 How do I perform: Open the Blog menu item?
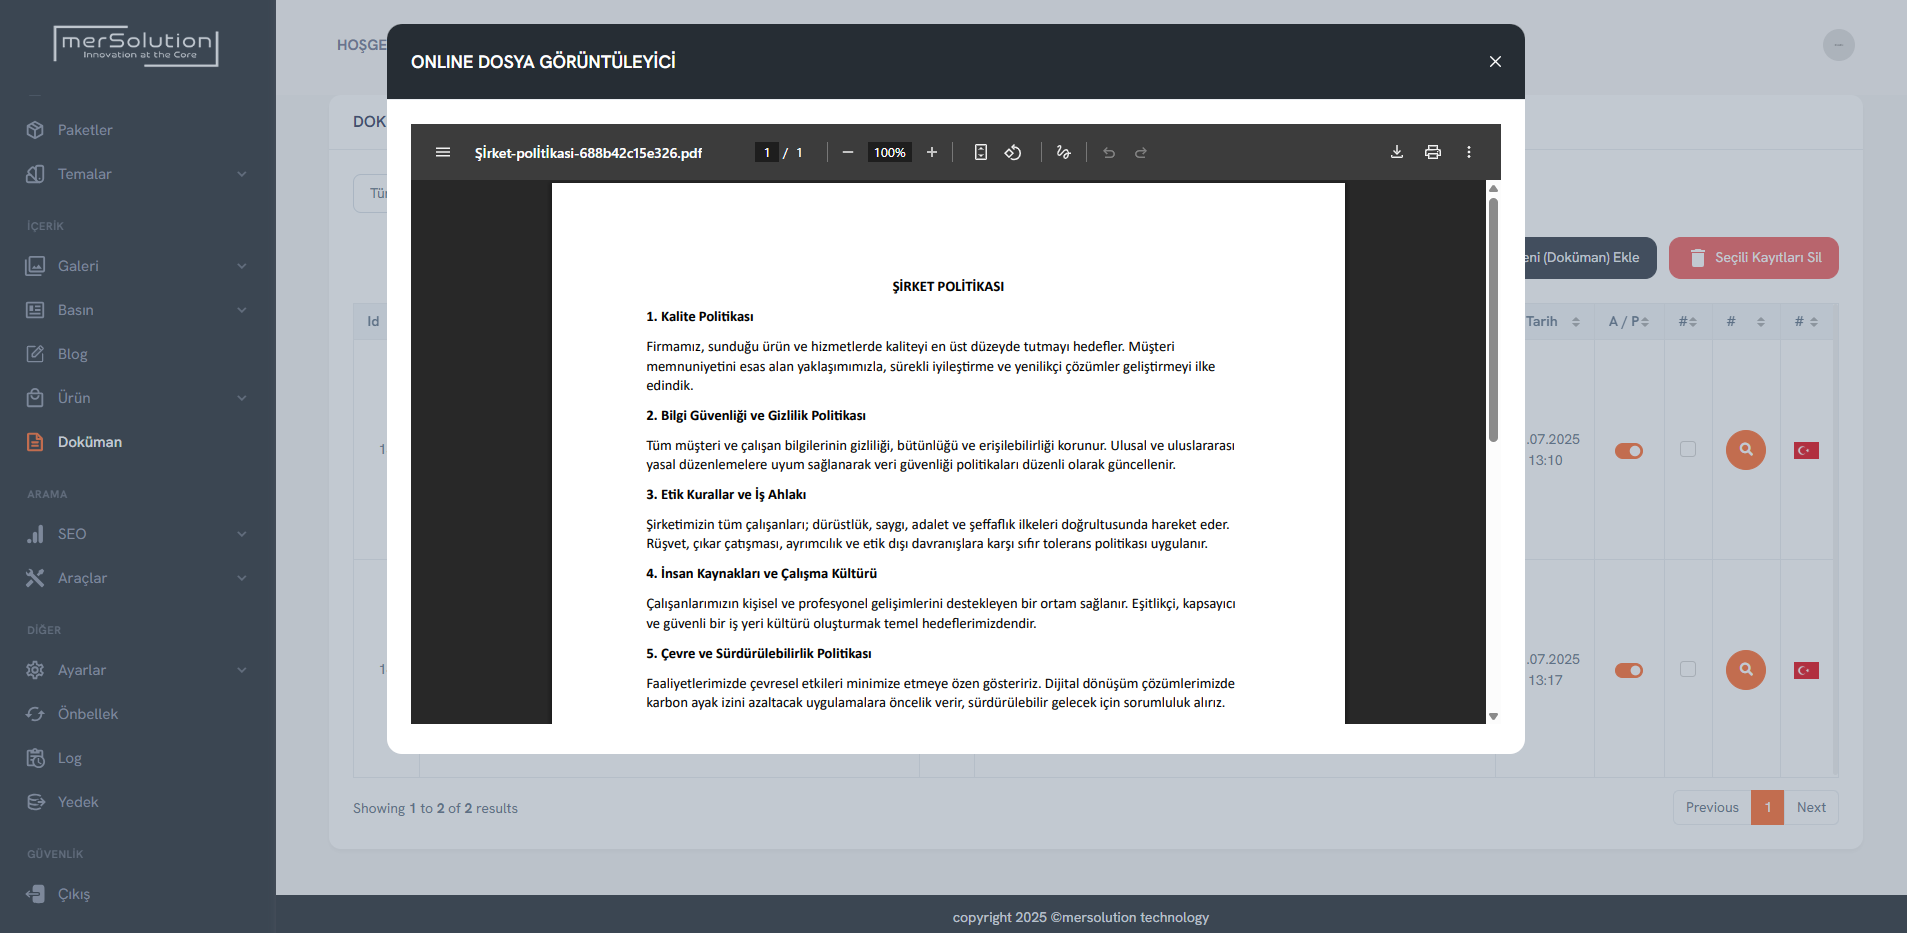click(x=73, y=354)
